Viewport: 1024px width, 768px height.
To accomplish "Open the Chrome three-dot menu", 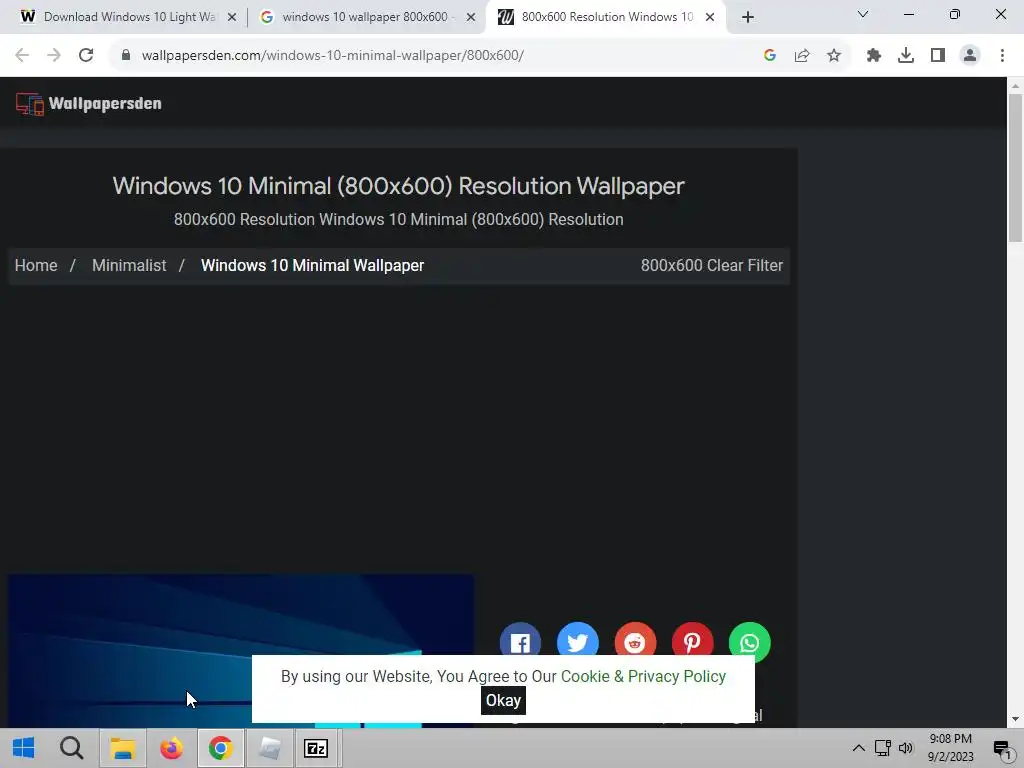I will [x=1002, y=56].
